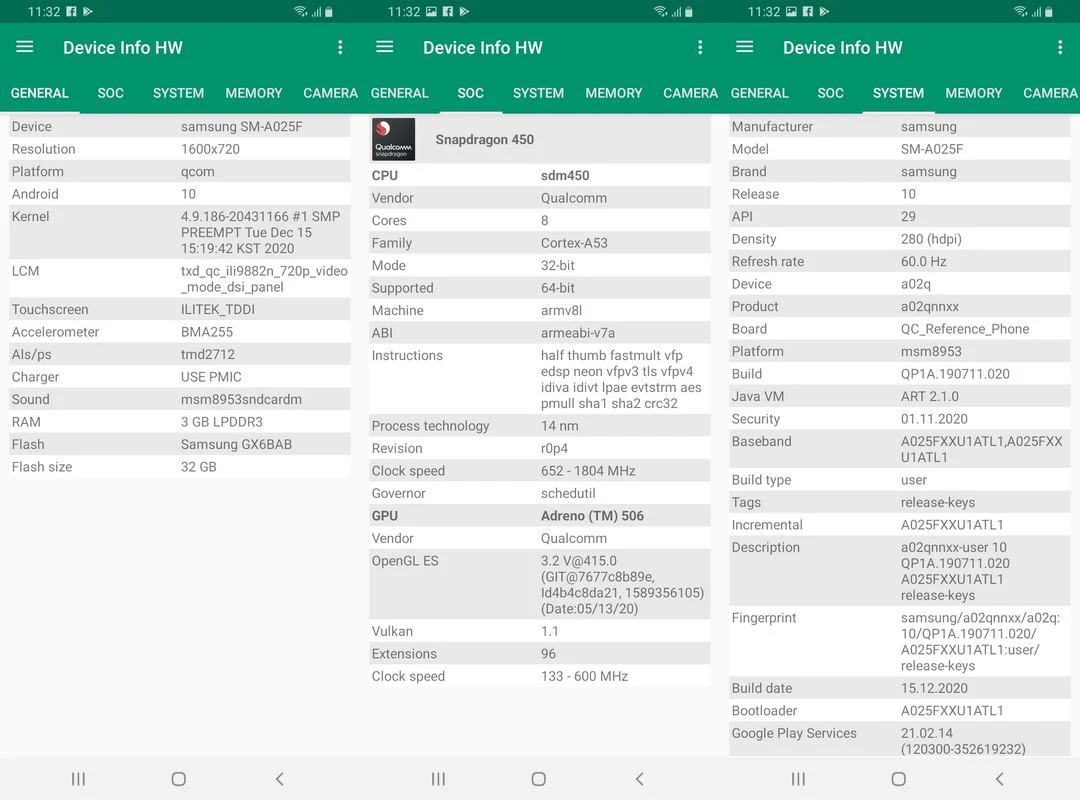Tap ABI value armeabi-v7a

tap(578, 333)
